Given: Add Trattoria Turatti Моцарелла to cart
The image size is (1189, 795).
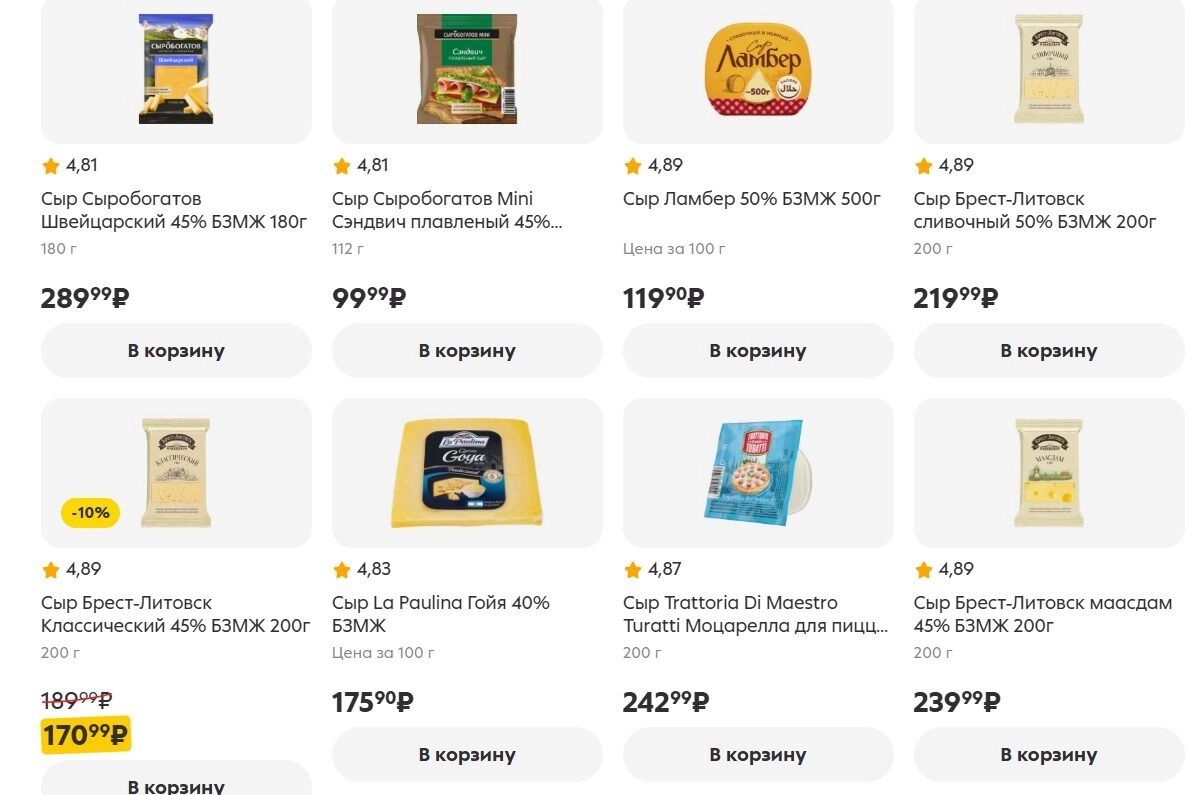Looking at the screenshot, I should (758, 755).
